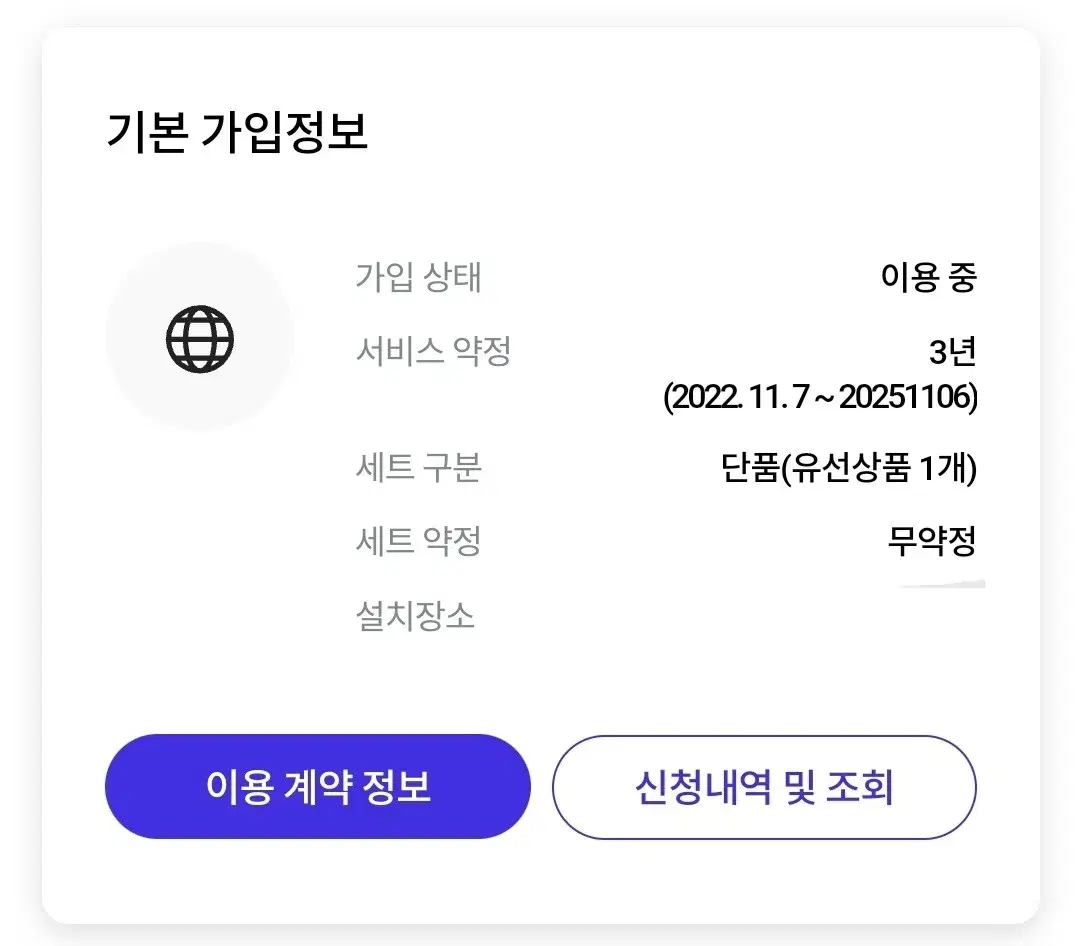1080x946 pixels.
Task: Click the 무약정 value
Action: [x=932, y=541]
